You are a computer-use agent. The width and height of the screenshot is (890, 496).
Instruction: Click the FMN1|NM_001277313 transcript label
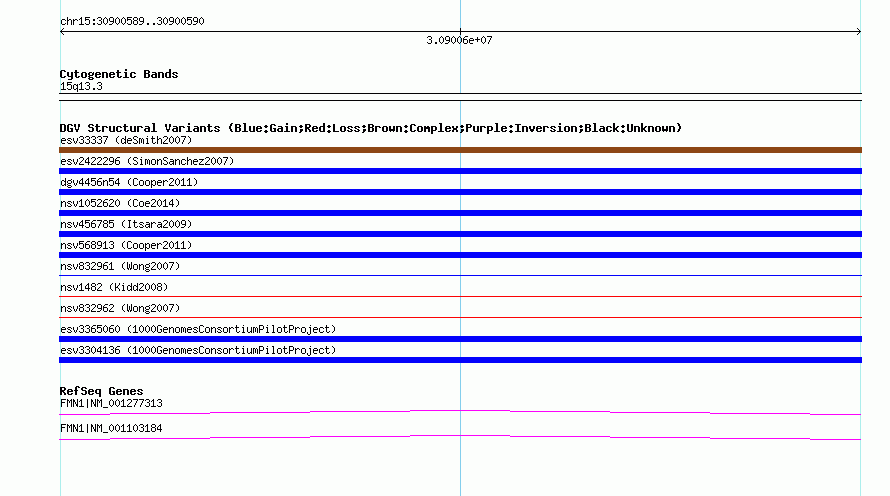[111, 403]
